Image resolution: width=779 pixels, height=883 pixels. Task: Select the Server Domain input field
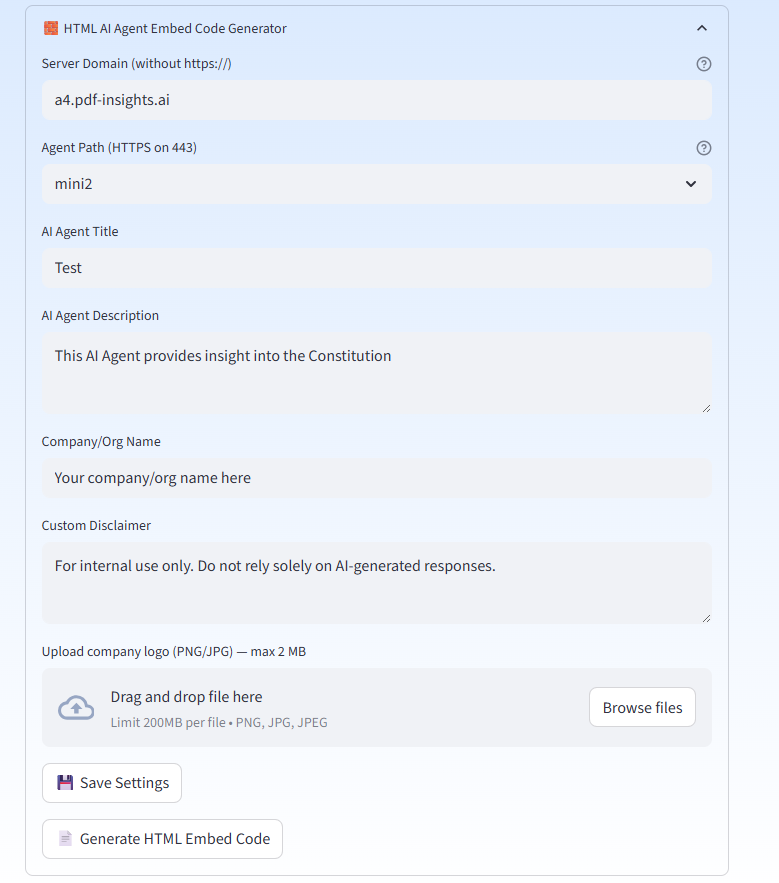[x=376, y=100]
